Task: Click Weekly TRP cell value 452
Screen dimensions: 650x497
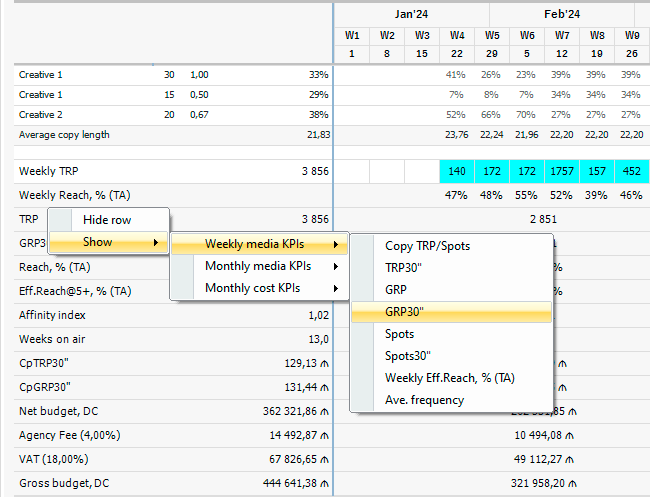Action: click(x=632, y=171)
